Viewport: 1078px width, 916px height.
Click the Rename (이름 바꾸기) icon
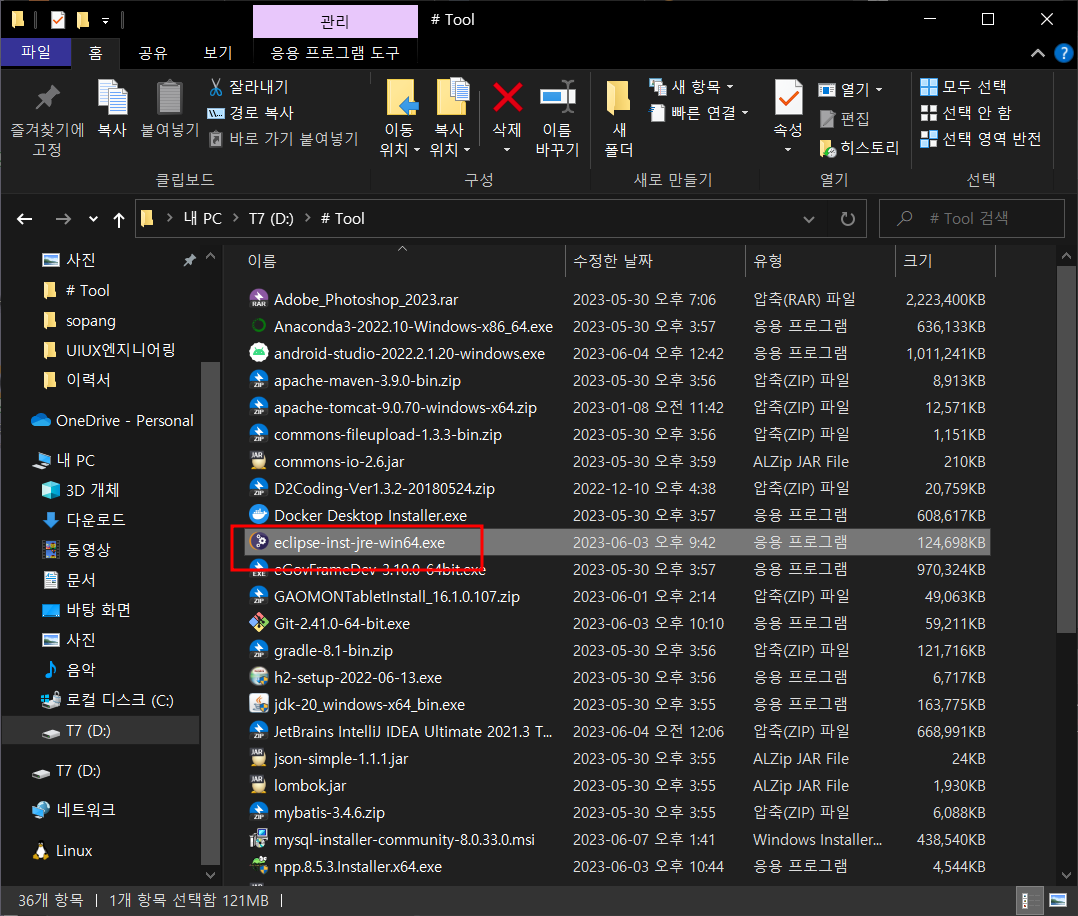click(557, 98)
